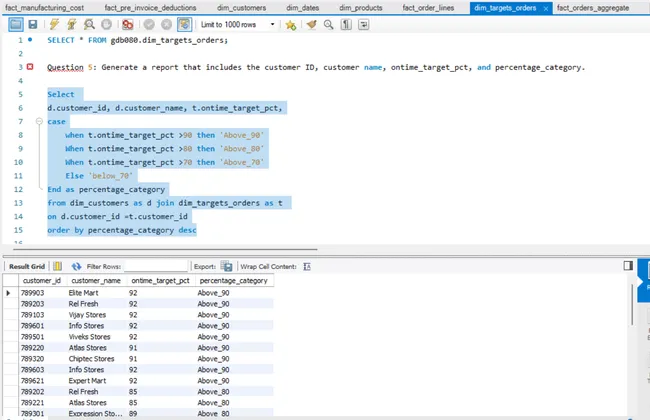Open find panel magnifier icon
The image size is (650, 420).
[329, 24]
